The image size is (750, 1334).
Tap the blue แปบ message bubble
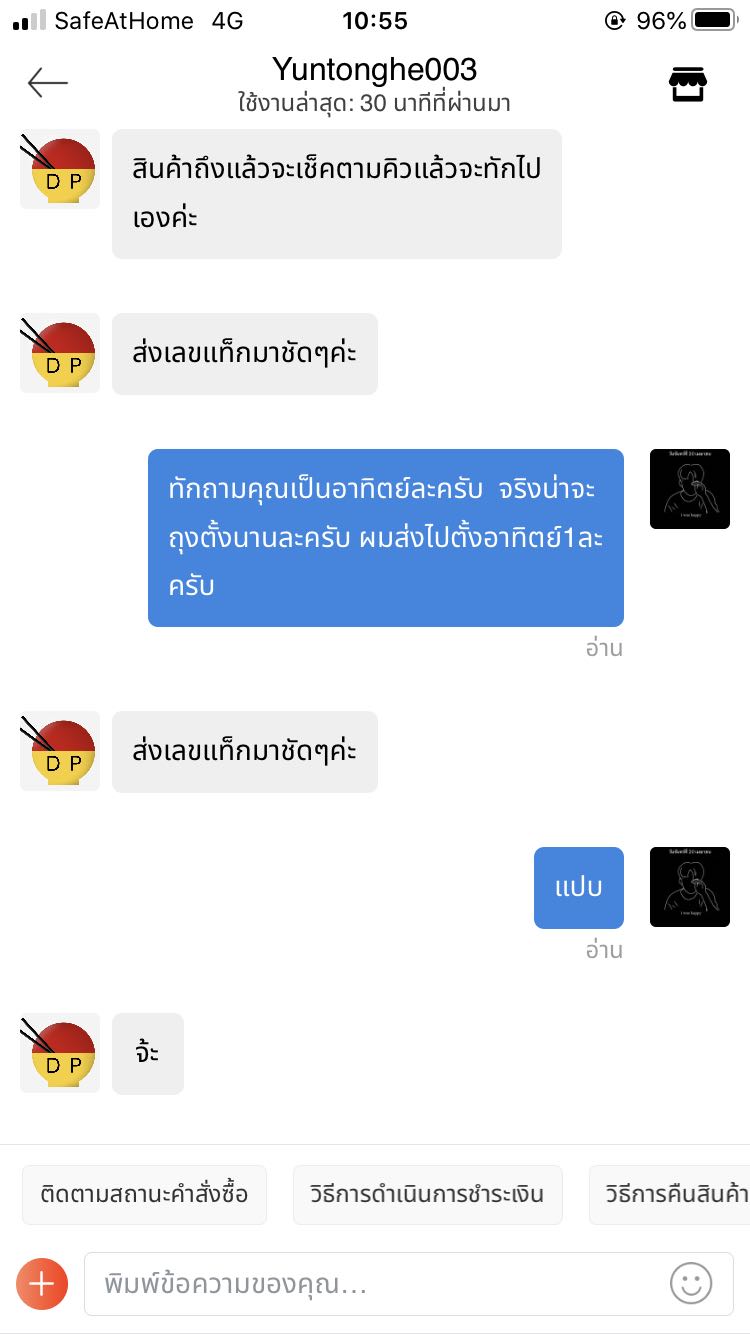tap(578, 888)
